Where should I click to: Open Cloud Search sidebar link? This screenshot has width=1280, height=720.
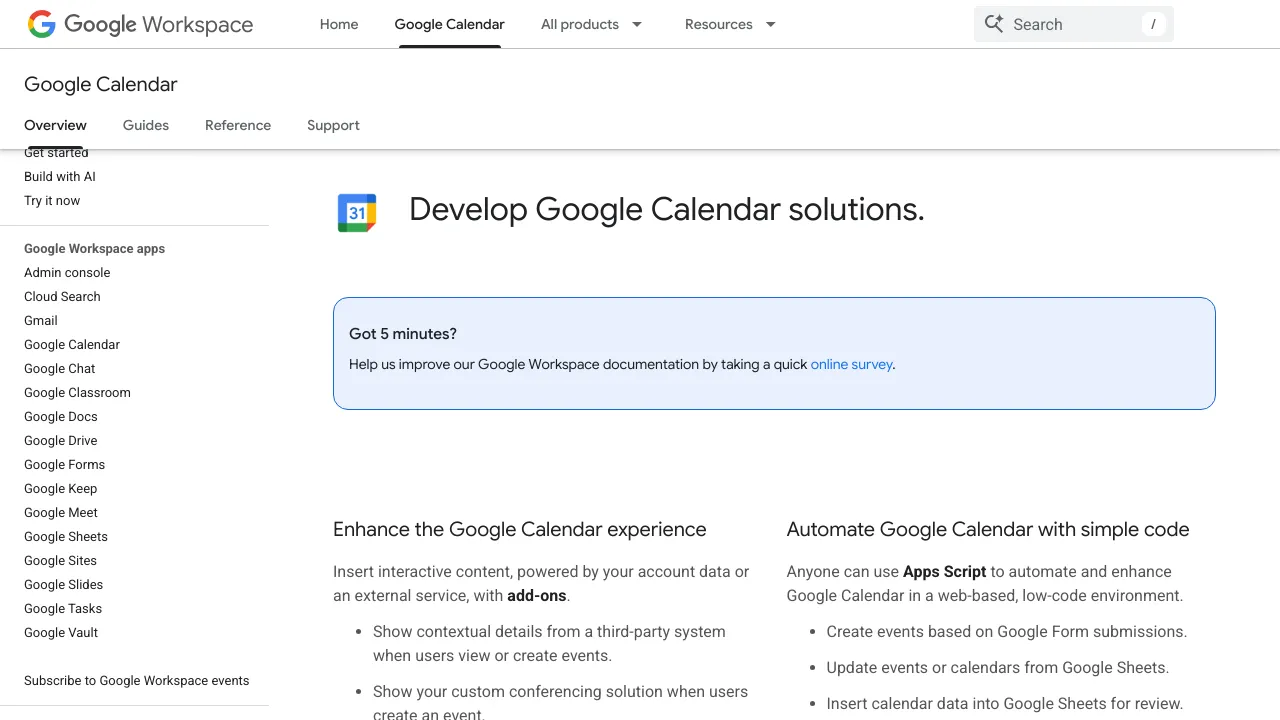coord(62,296)
